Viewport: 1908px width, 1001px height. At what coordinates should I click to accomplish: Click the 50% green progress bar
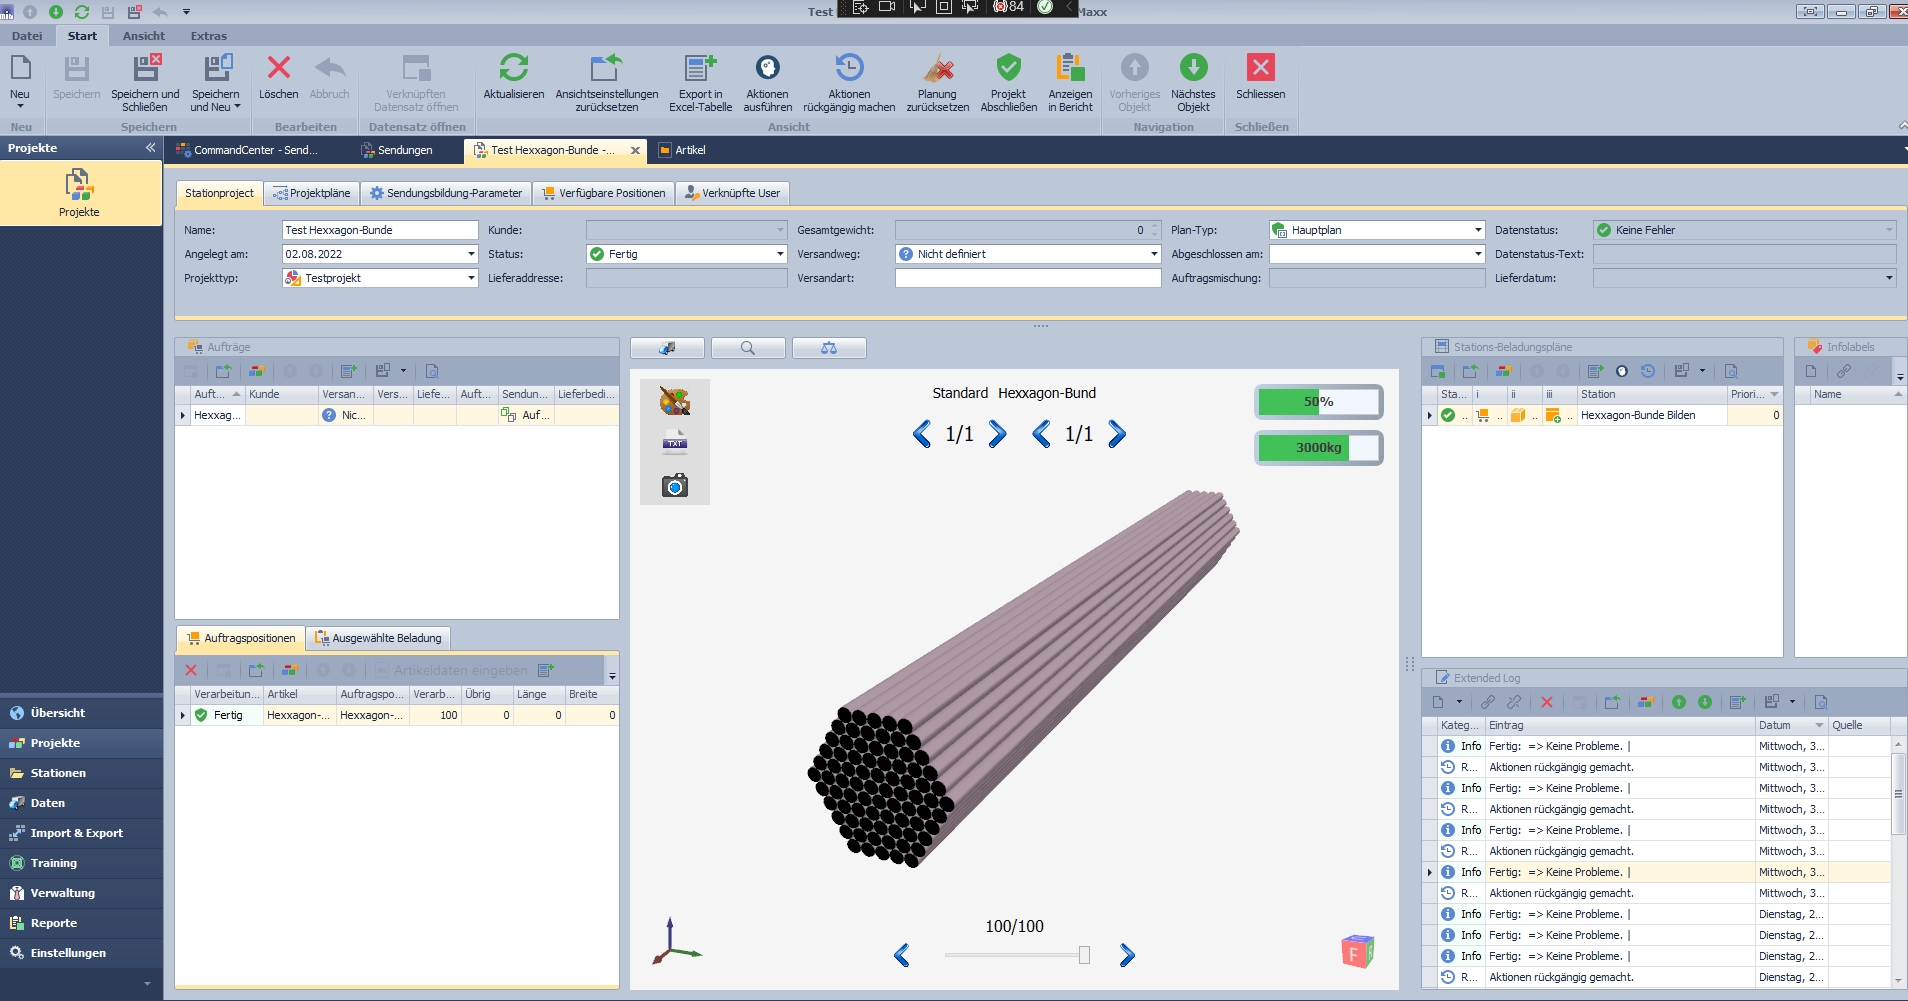[x=1319, y=402]
